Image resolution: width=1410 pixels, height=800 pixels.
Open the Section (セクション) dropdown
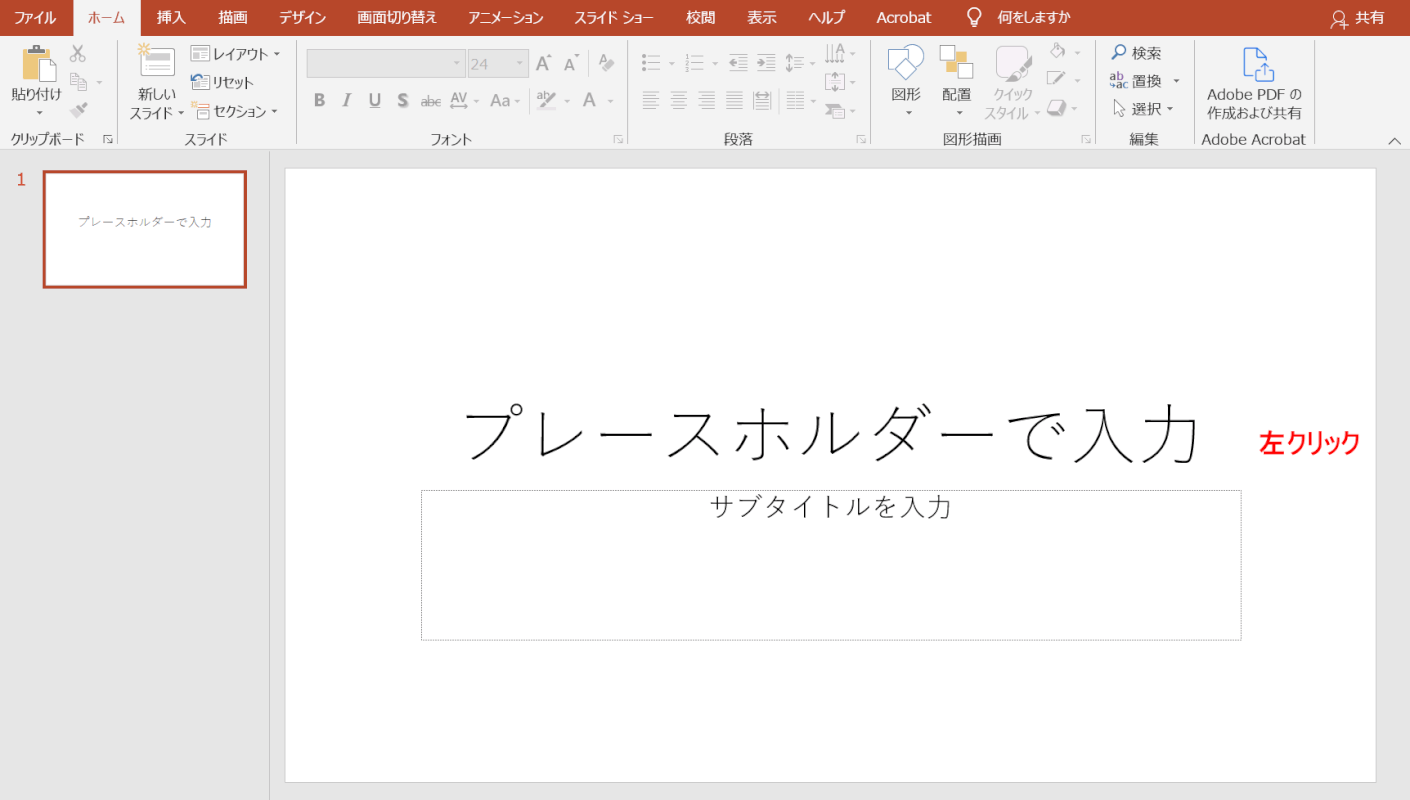pos(234,111)
